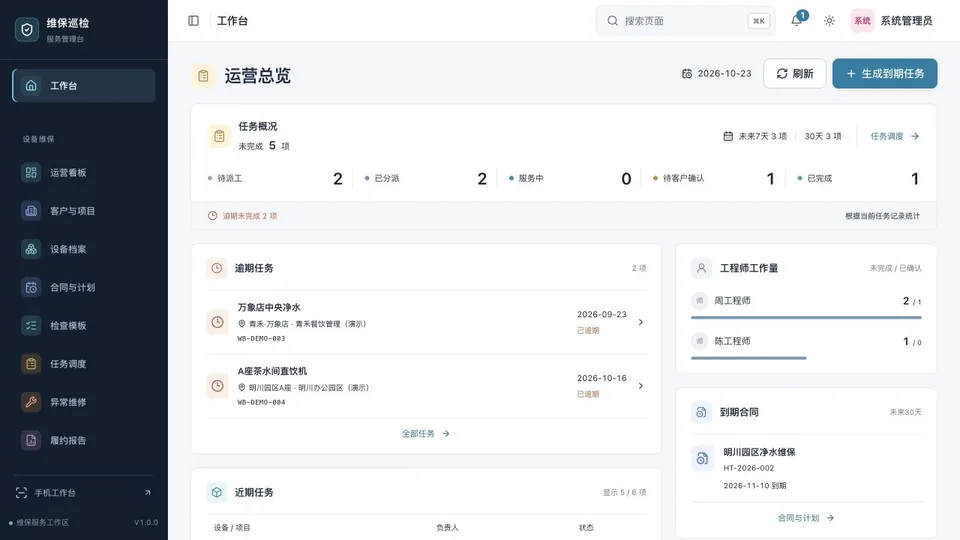The image size is (960, 540).
Task: Click the 逾期任务 header clock icon
Action: [x=217, y=268]
